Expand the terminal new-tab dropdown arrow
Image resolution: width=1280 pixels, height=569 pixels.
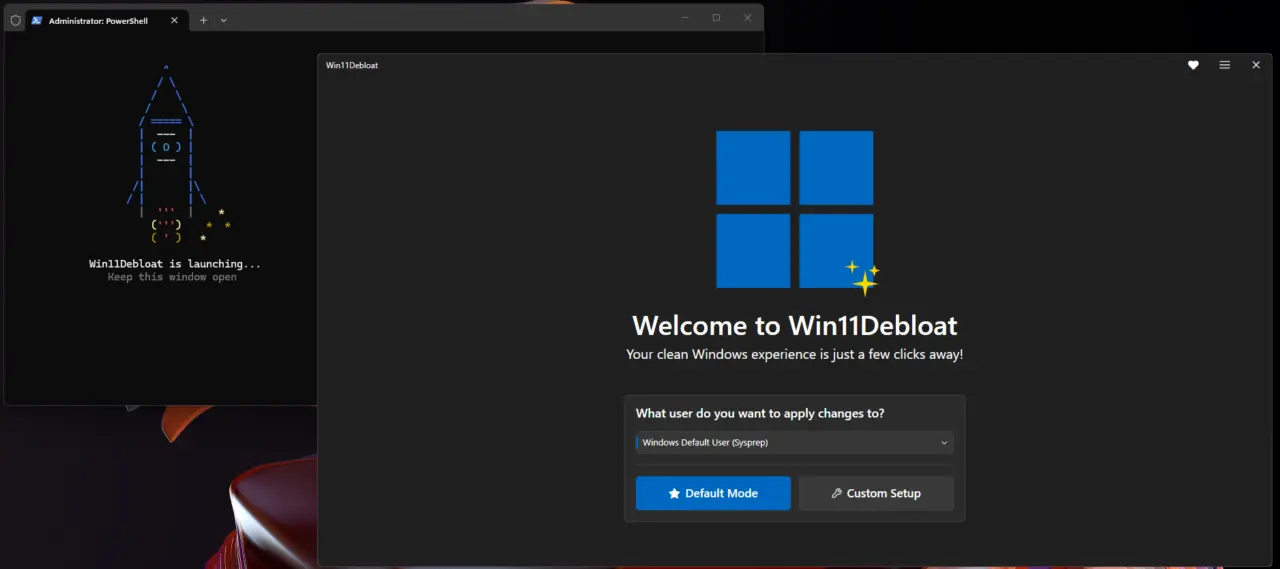coord(223,20)
